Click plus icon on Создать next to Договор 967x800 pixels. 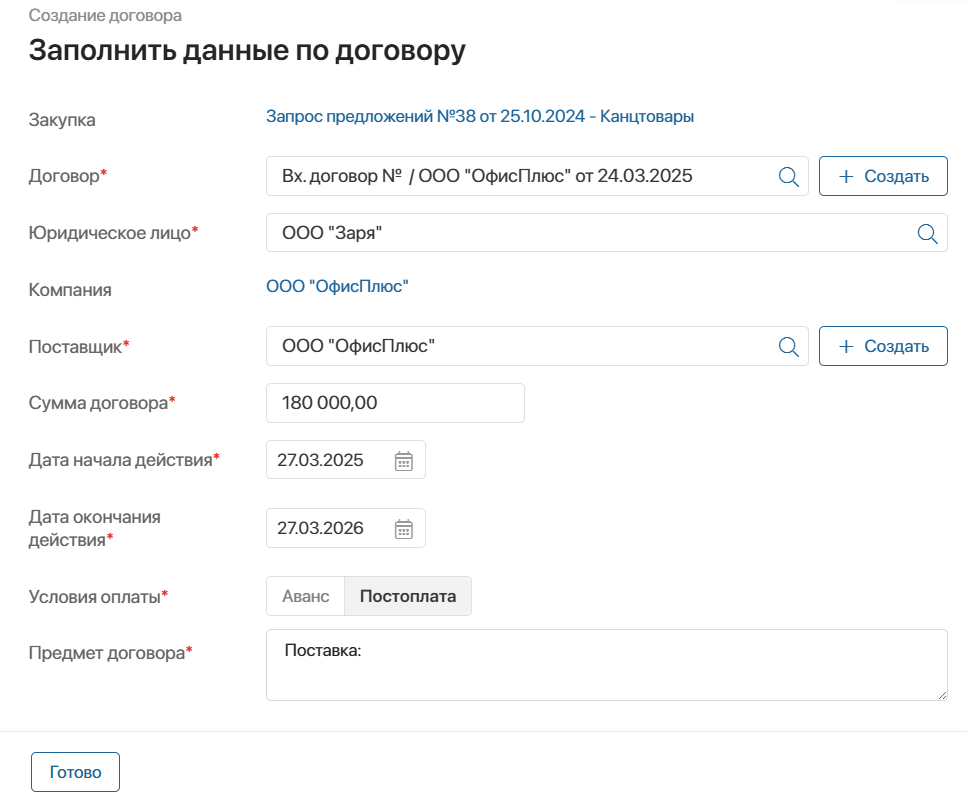(x=846, y=175)
